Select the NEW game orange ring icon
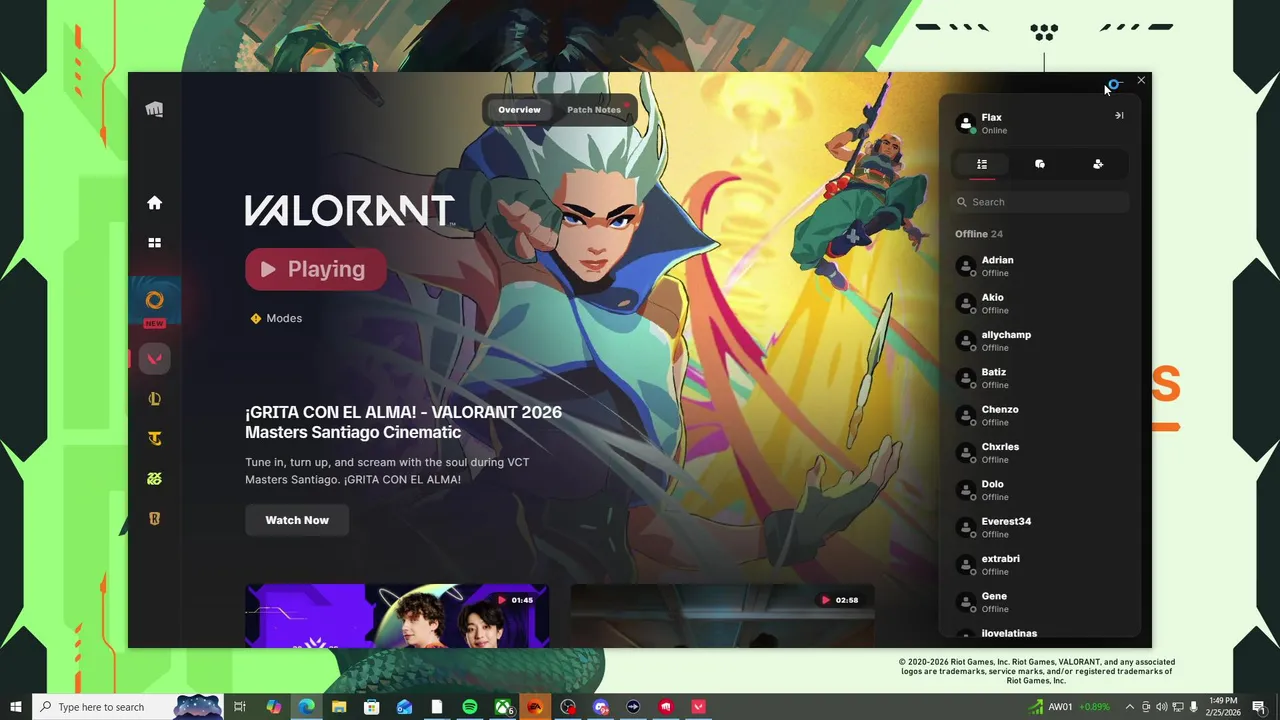Viewport: 1280px width, 720px height. (154, 300)
